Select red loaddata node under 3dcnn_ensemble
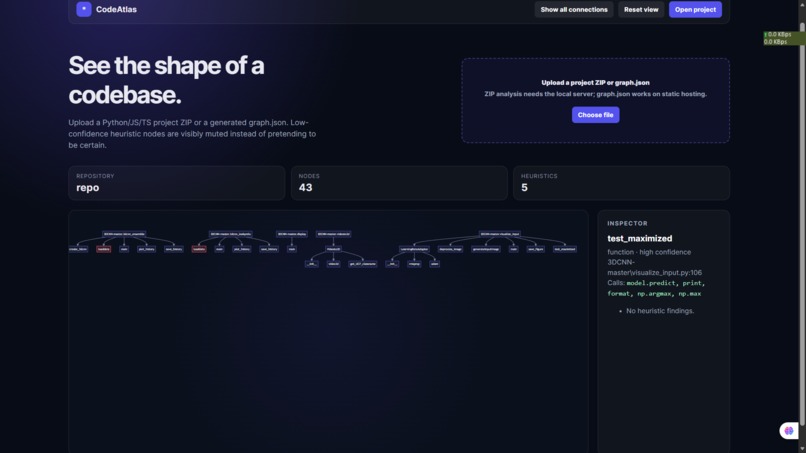 103,249
